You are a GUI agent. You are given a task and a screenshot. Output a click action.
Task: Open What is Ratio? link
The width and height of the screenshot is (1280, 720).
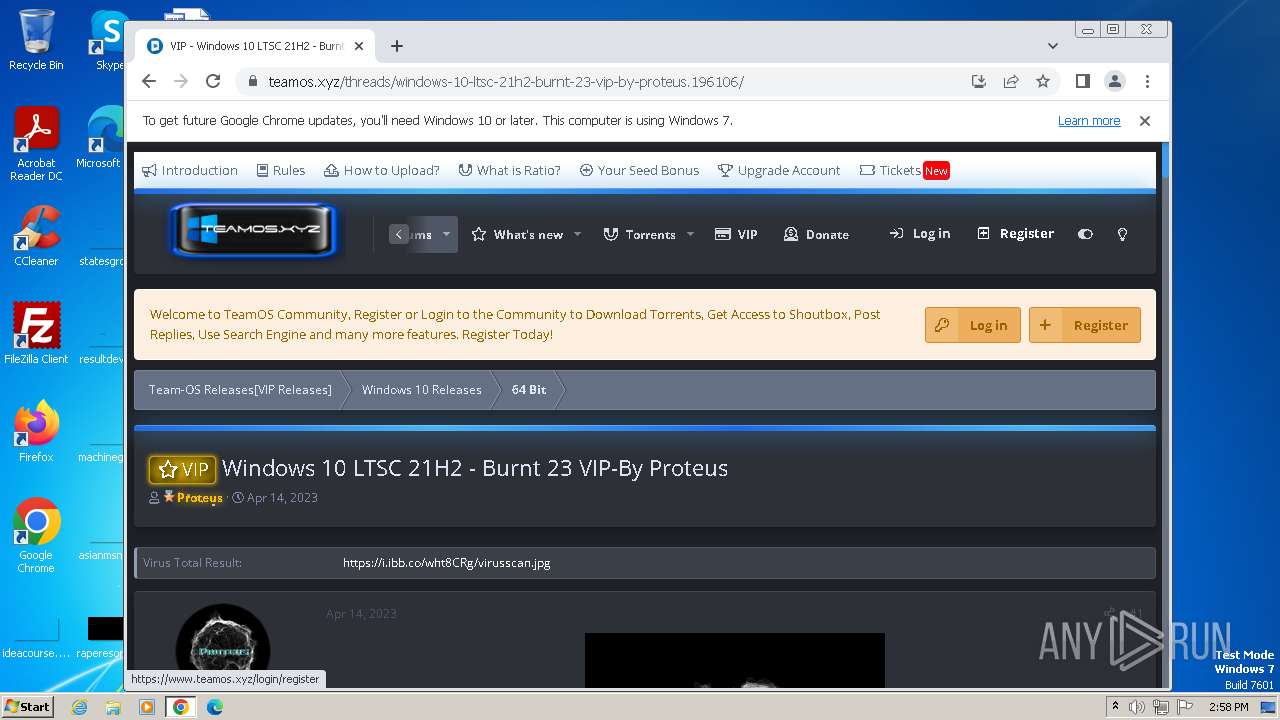(509, 170)
